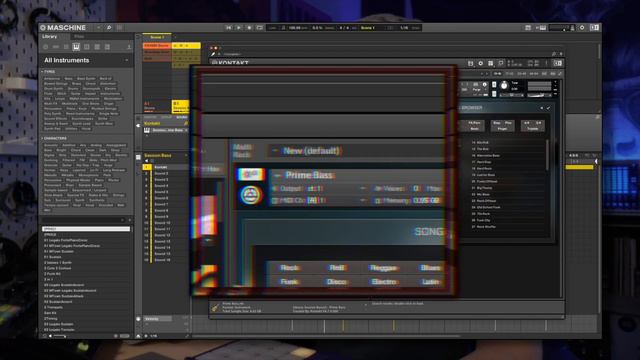Confirm with the BROWSER panel checkmark
This screenshot has height=360, width=640.
pos(548,108)
